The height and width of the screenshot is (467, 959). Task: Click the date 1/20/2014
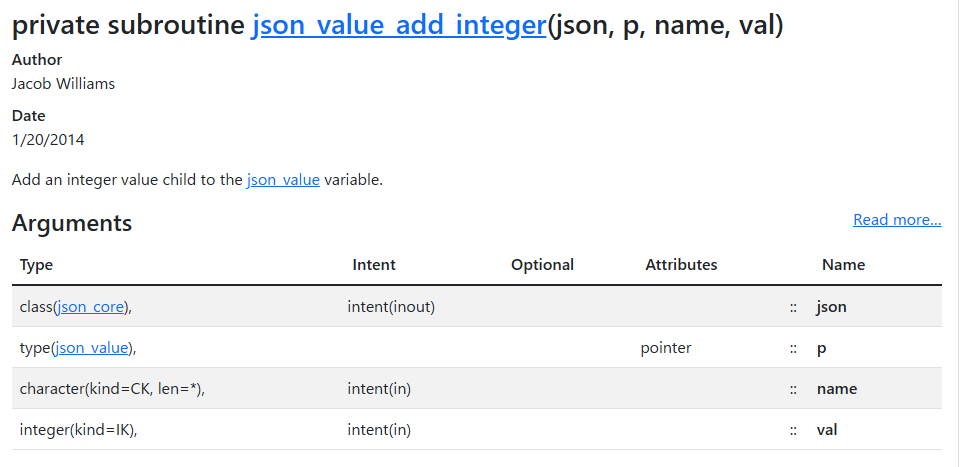point(48,140)
